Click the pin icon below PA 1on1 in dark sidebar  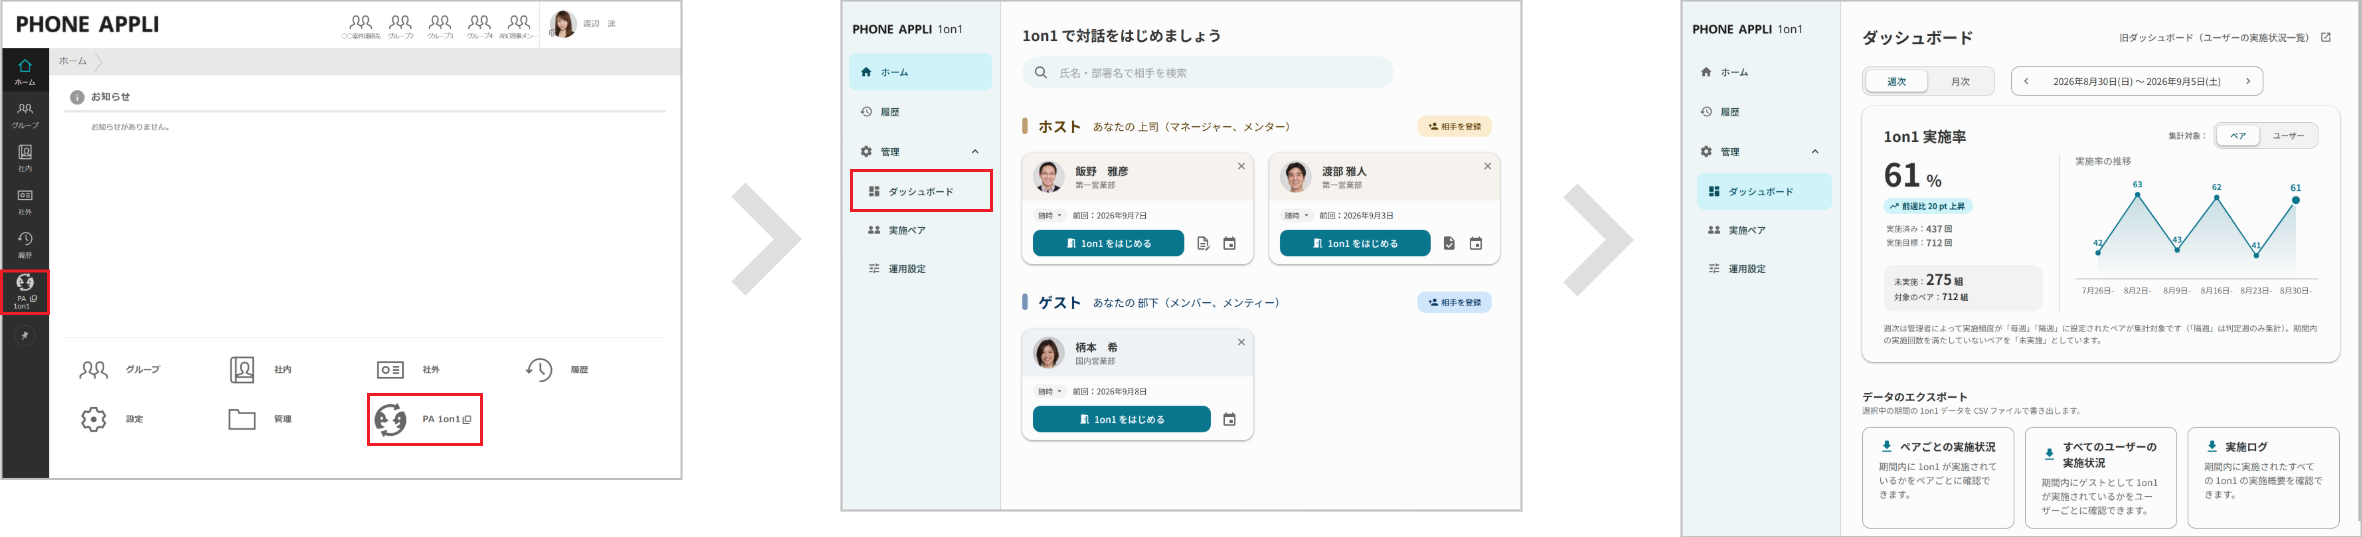[x=25, y=336]
